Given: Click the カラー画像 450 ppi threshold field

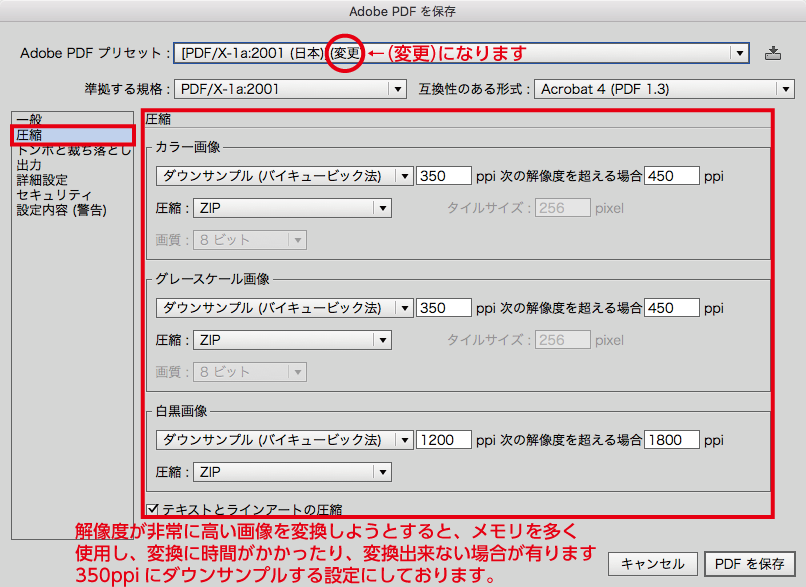Looking at the screenshot, I should pyautogui.click(x=671, y=176).
